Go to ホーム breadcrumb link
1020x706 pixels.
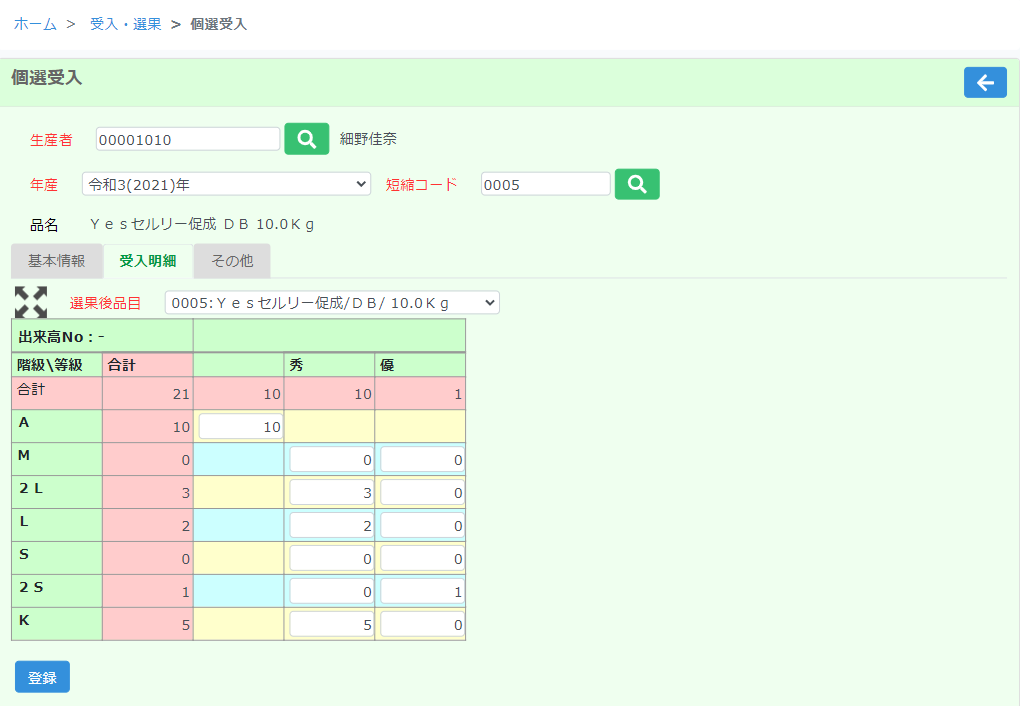click(x=35, y=24)
